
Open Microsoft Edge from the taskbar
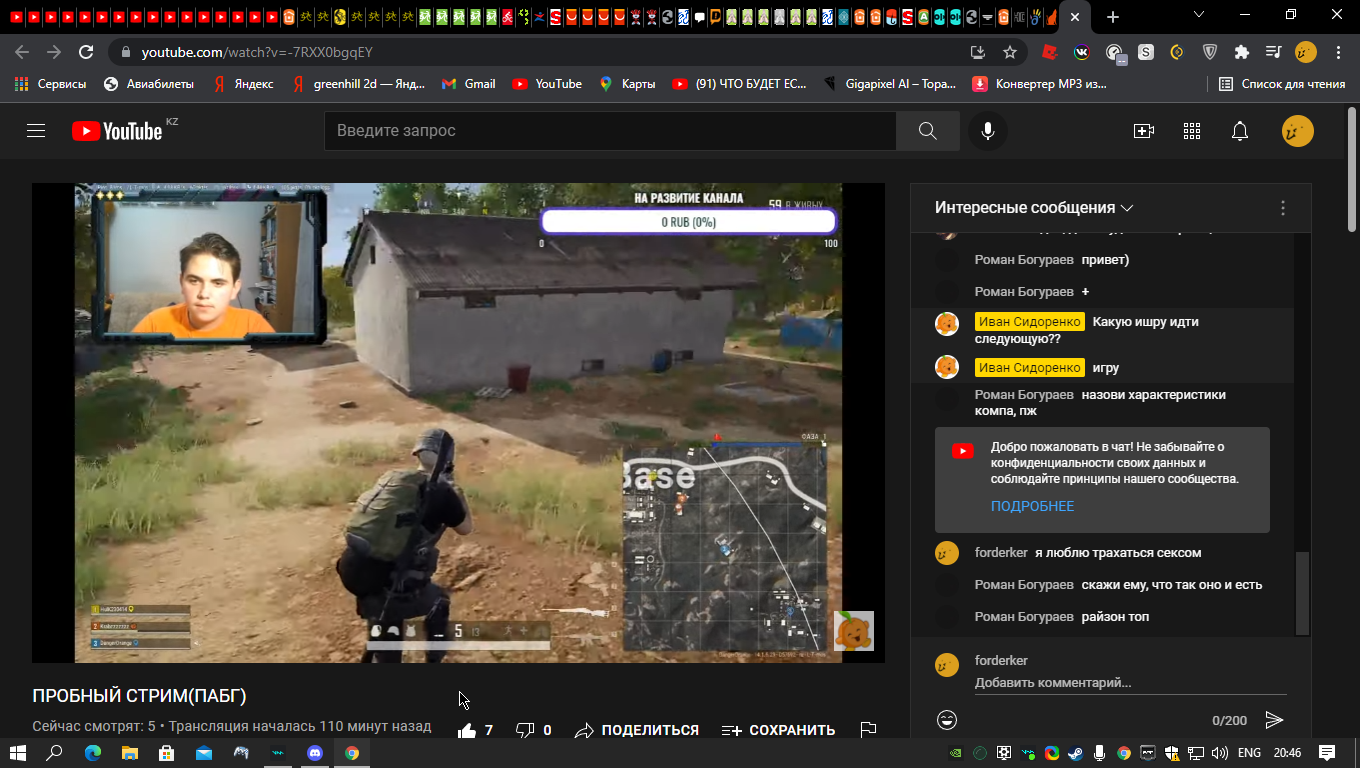click(x=93, y=753)
